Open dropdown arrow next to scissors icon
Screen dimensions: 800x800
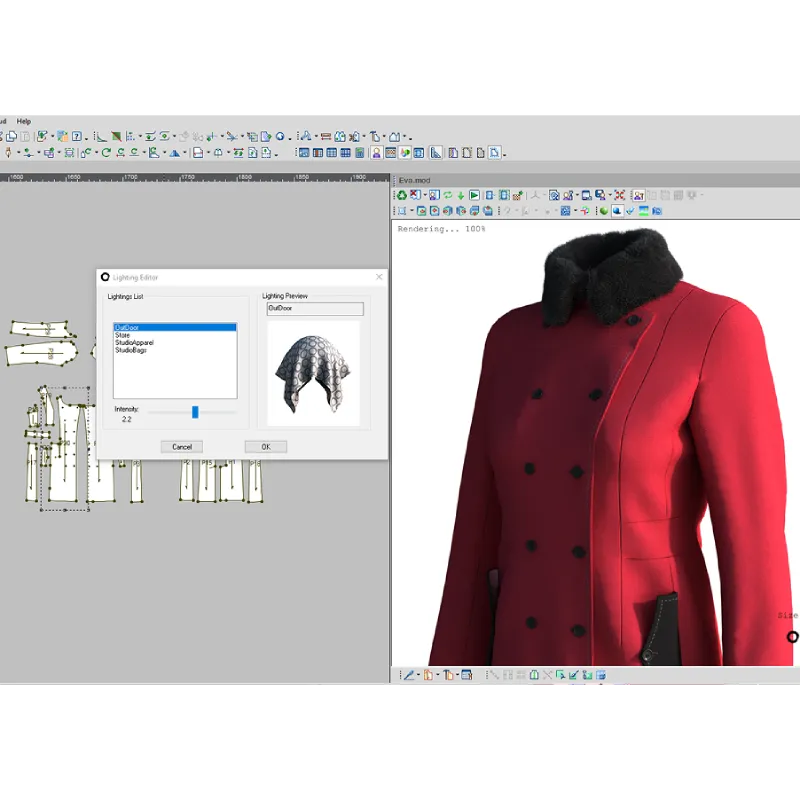(x=242, y=137)
